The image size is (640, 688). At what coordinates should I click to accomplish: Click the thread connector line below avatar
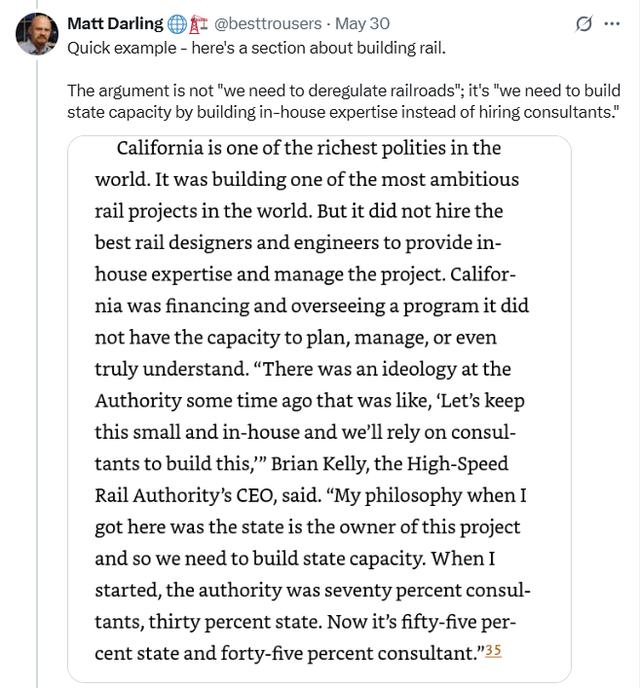pos(37,373)
